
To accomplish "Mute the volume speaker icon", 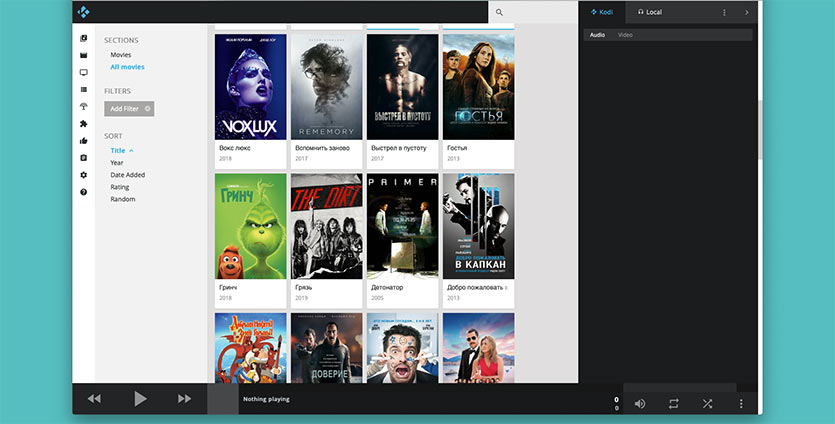I will [640, 404].
